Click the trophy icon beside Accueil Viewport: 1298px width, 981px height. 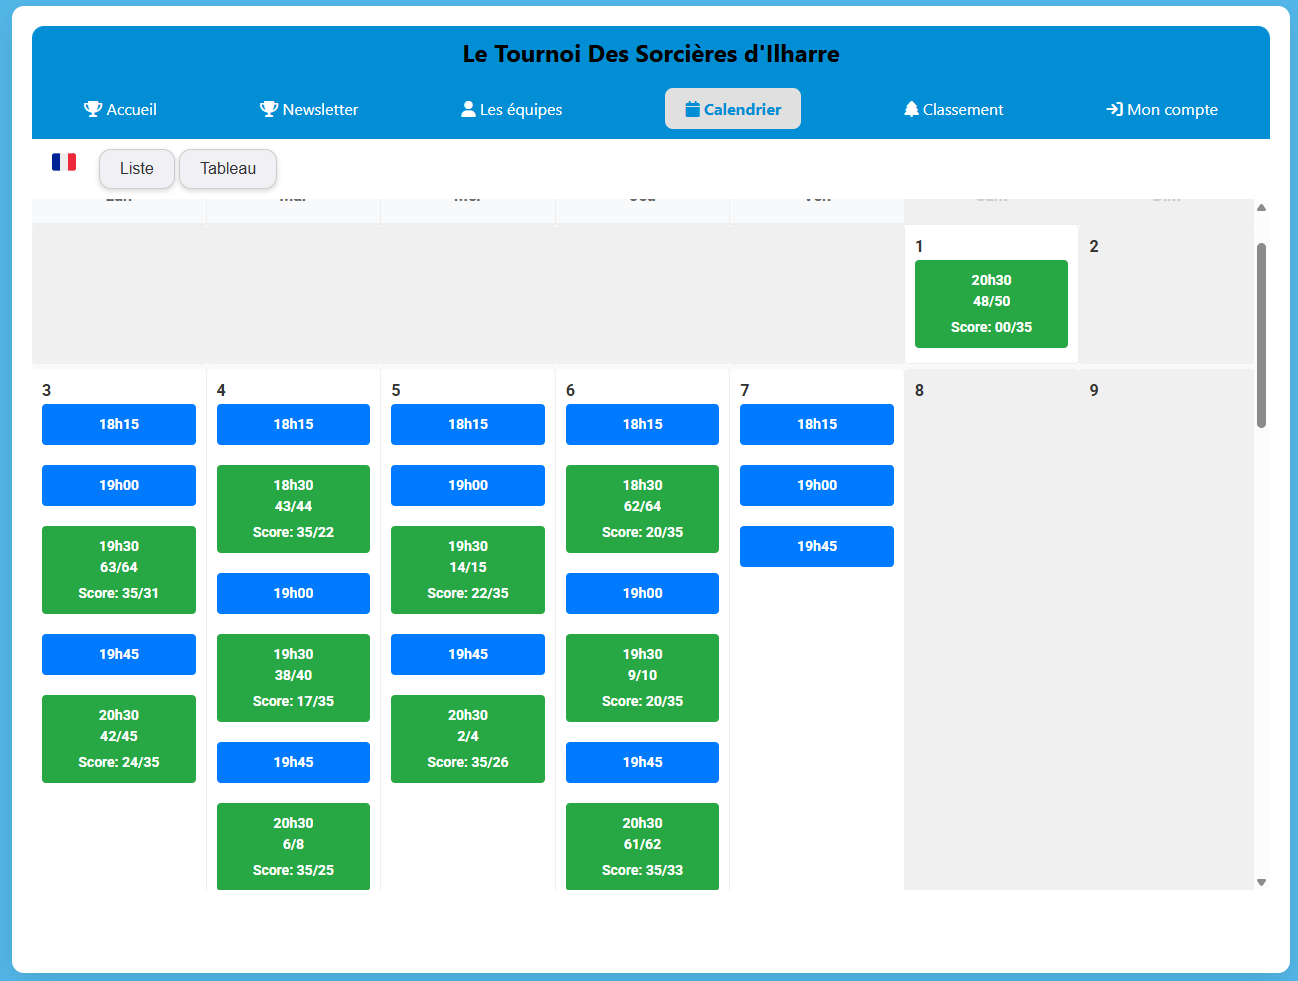93,109
